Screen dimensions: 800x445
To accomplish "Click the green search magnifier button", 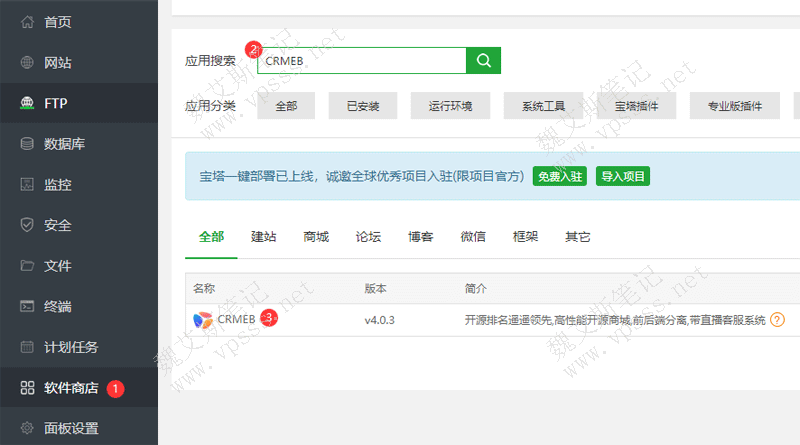I will (484, 60).
